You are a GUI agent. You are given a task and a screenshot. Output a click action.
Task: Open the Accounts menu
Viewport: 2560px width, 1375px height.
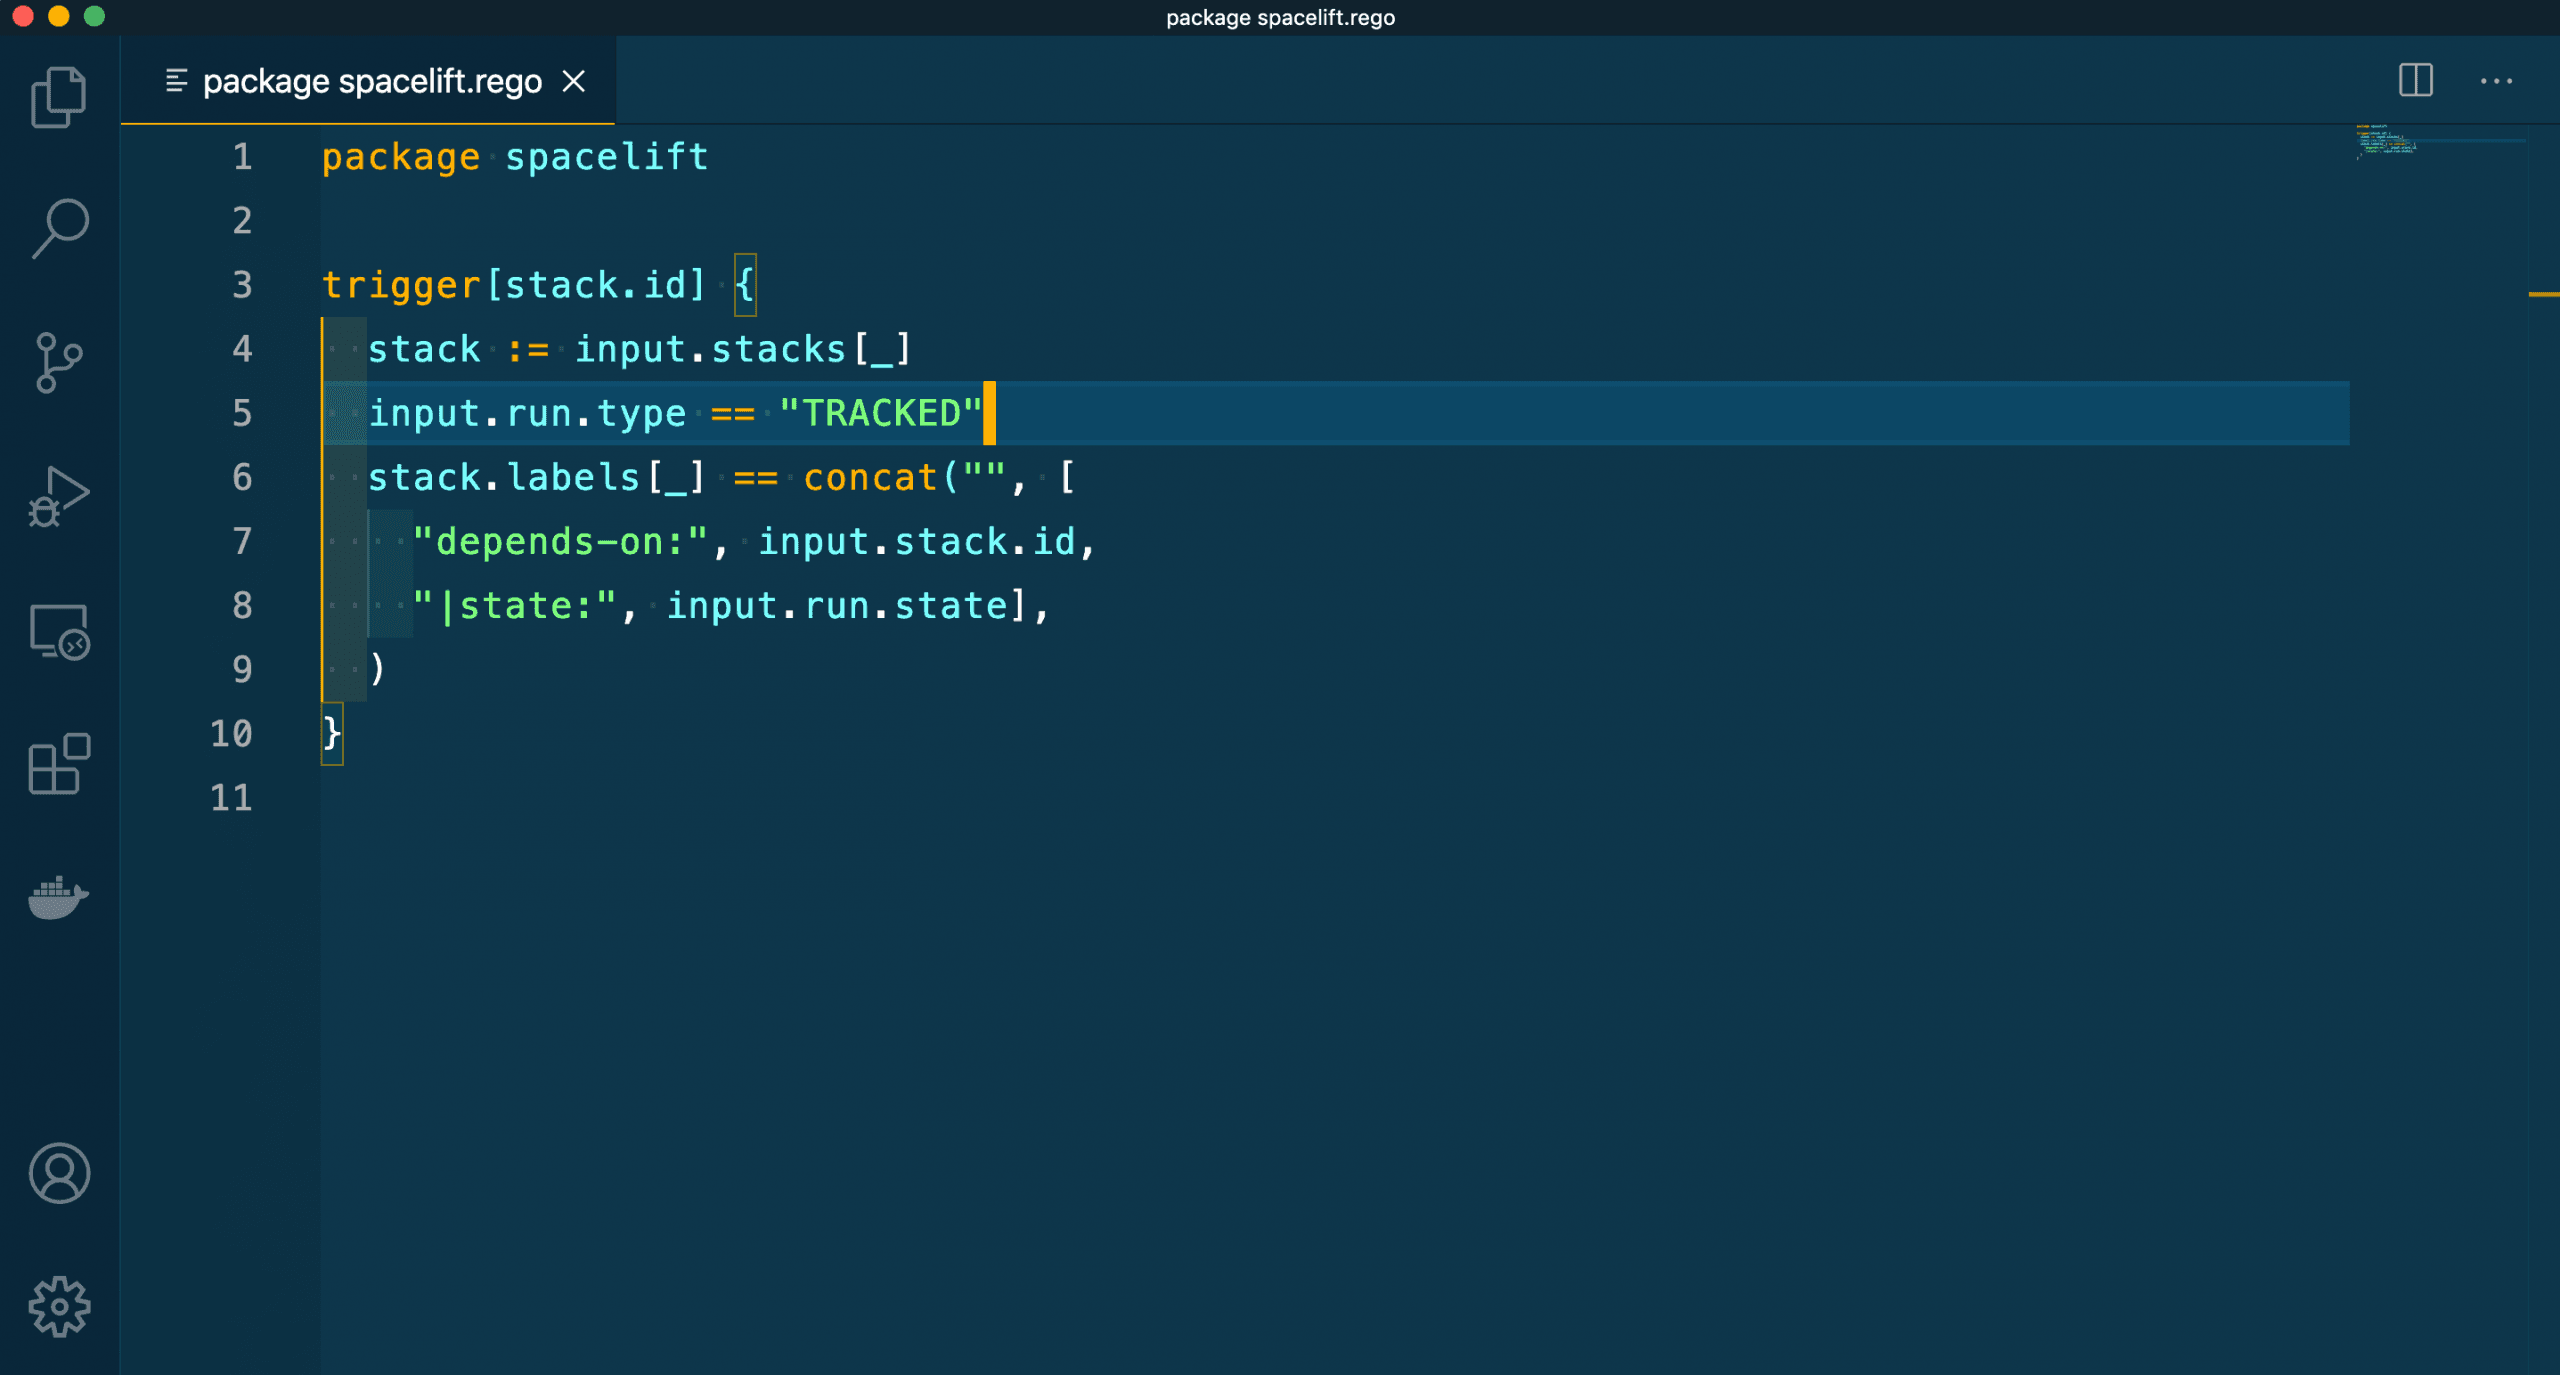(x=59, y=1173)
